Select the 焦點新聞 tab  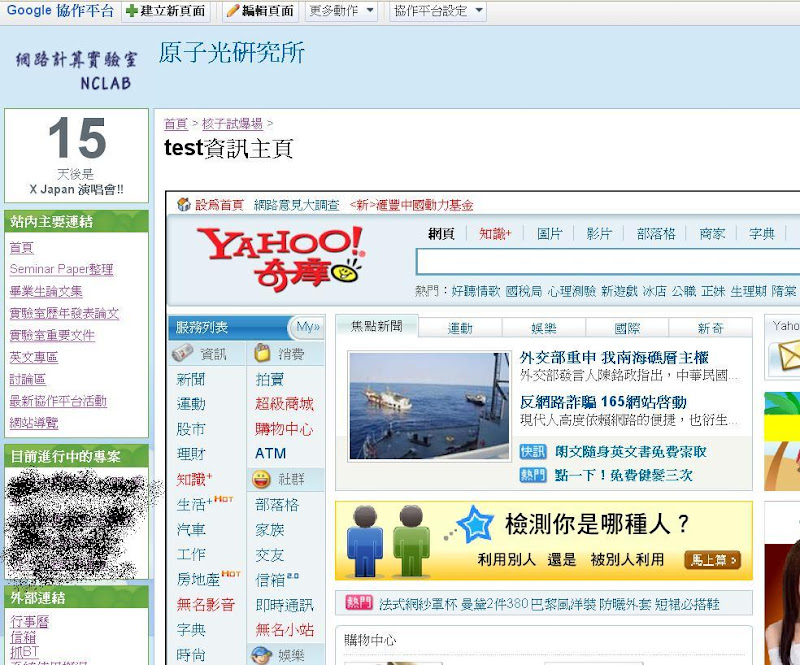coord(377,327)
